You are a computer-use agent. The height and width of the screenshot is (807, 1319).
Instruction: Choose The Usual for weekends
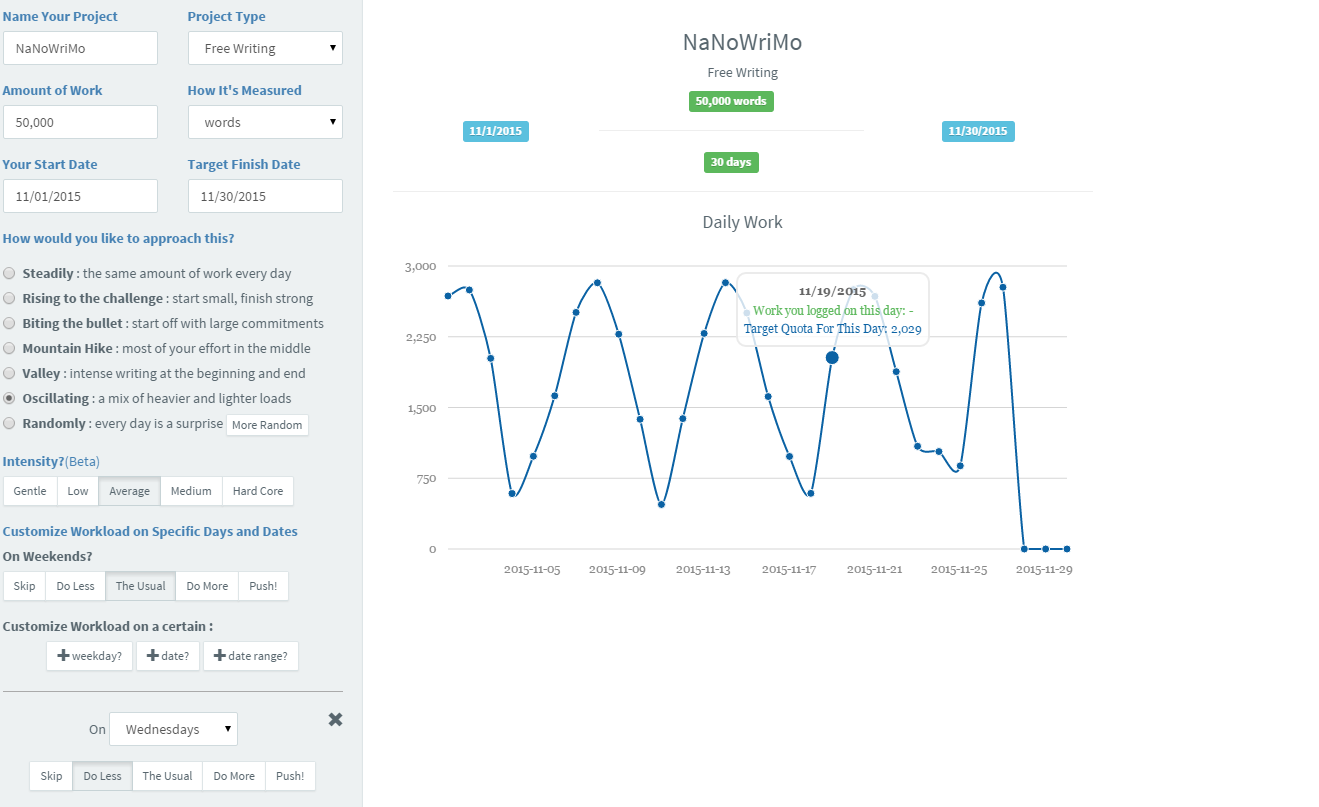point(141,586)
